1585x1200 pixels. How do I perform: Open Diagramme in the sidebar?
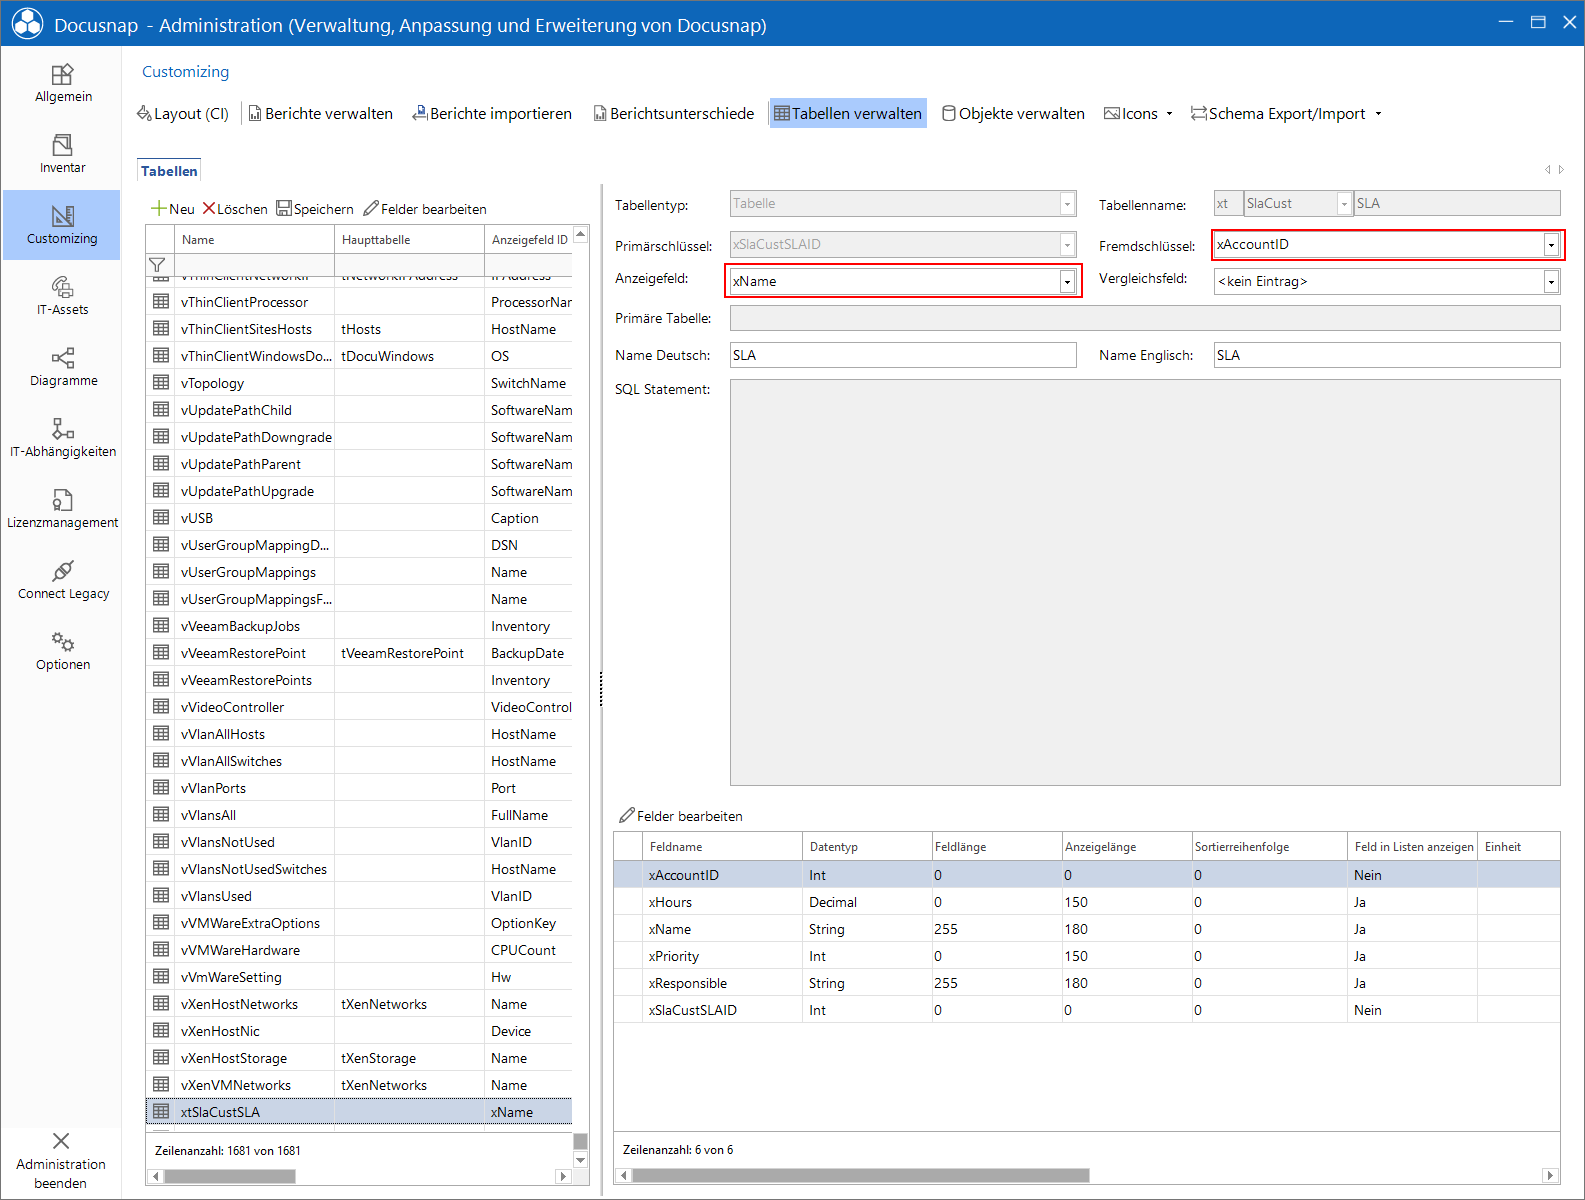[62, 368]
